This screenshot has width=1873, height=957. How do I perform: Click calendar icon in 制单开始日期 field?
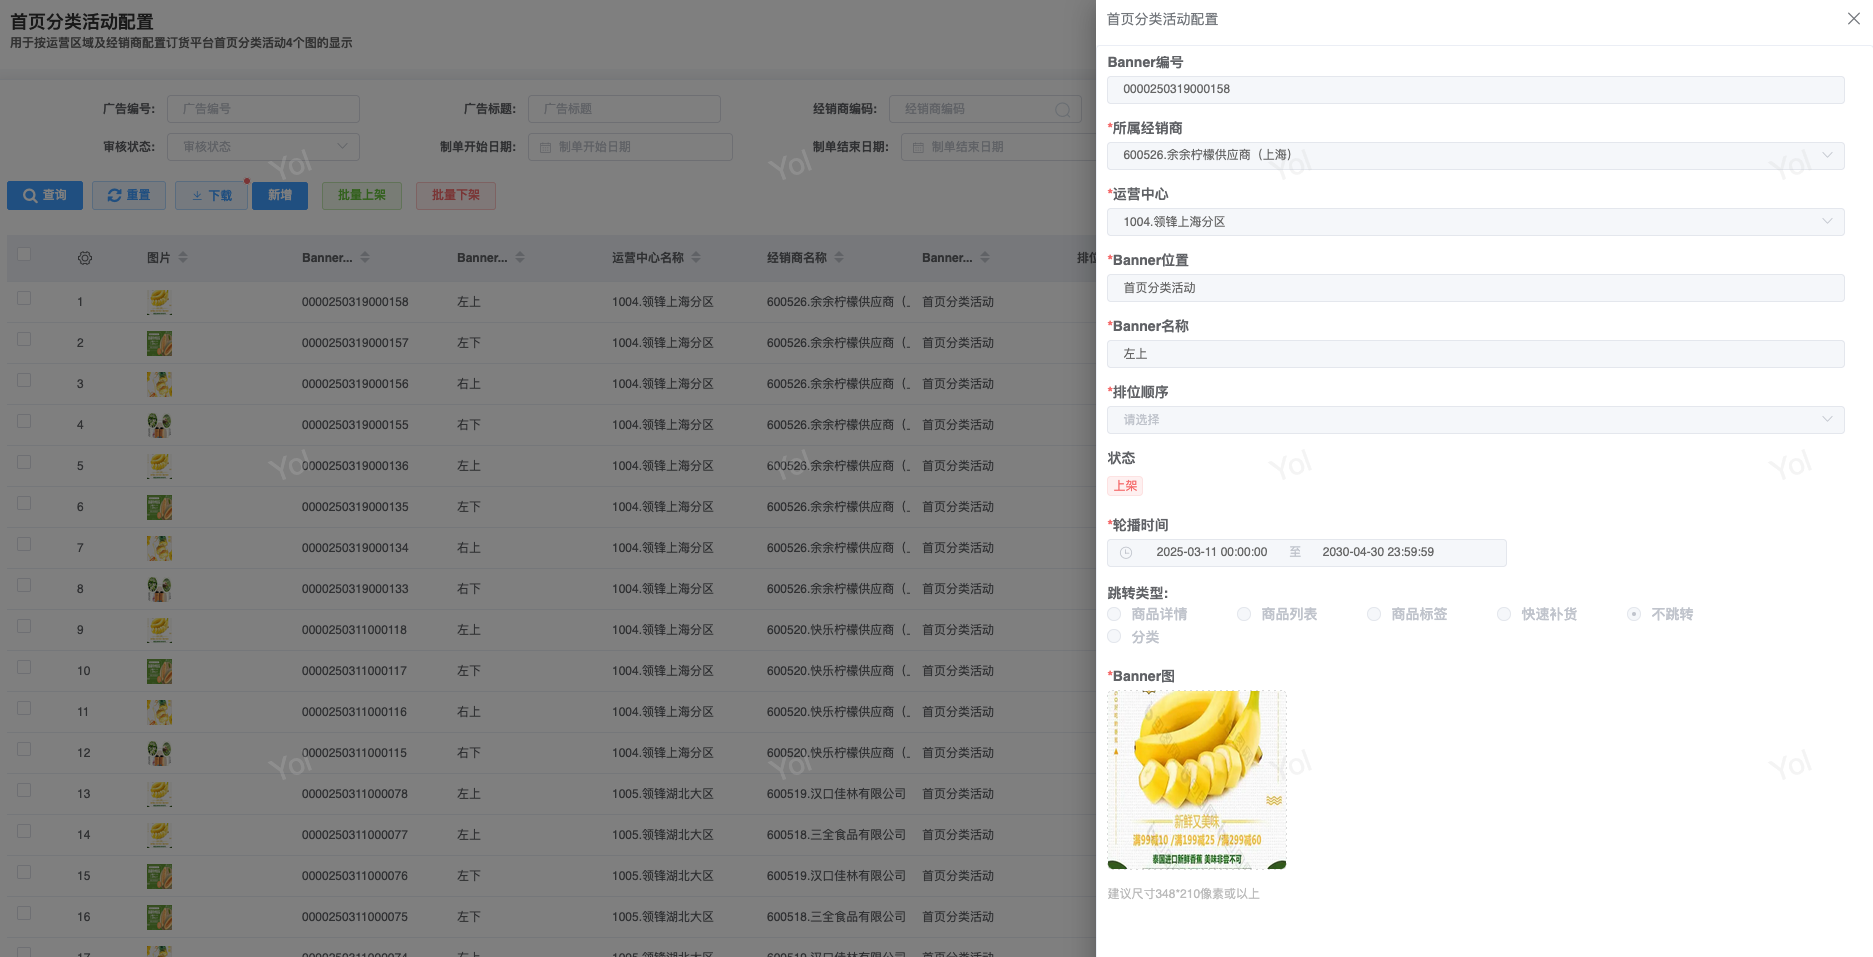pos(546,148)
